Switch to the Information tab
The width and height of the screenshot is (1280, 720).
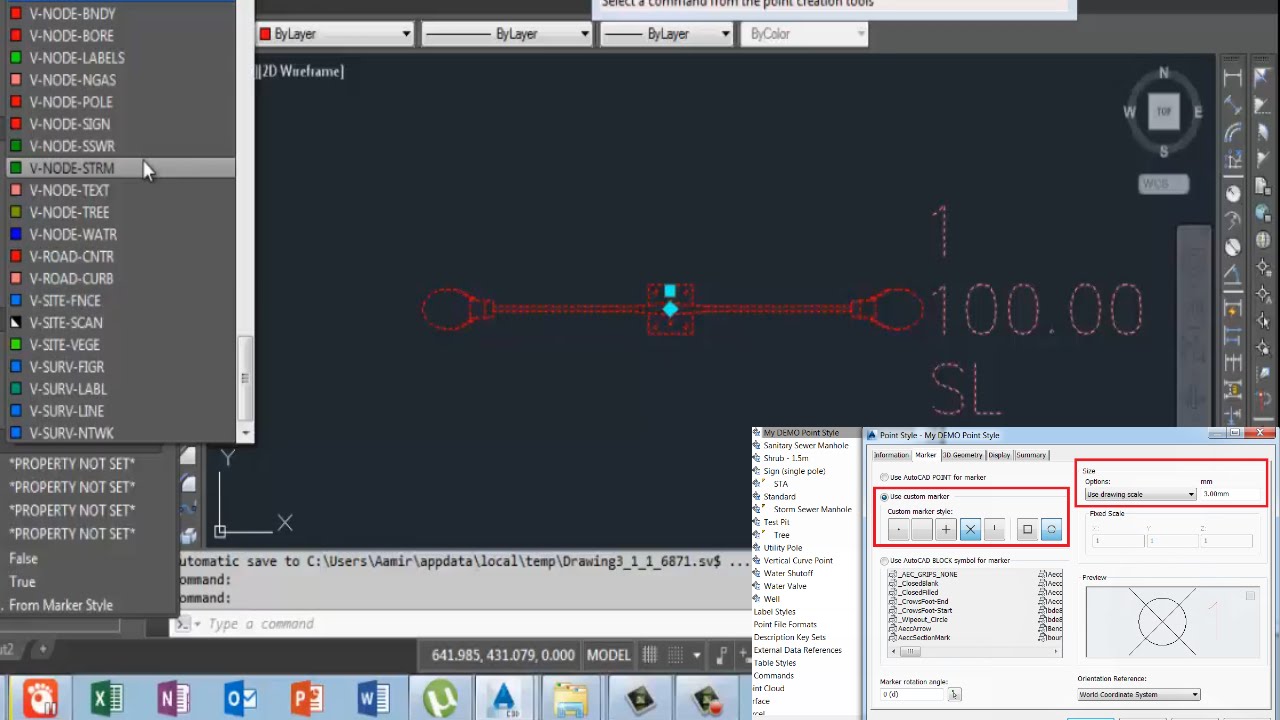pyautogui.click(x=891, y=455)
